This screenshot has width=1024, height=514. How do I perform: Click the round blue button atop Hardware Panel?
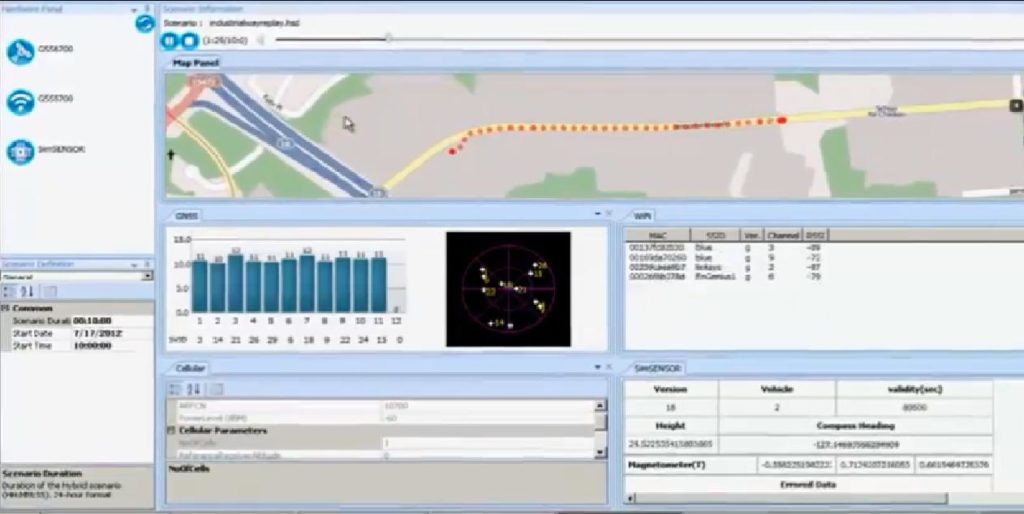[145, 23]
